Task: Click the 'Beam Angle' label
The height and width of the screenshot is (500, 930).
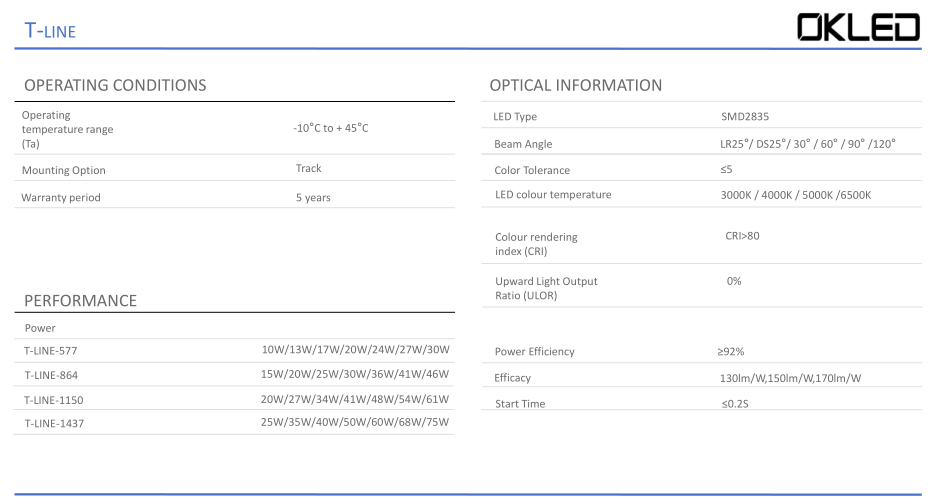Action: [x=523, y=144]
